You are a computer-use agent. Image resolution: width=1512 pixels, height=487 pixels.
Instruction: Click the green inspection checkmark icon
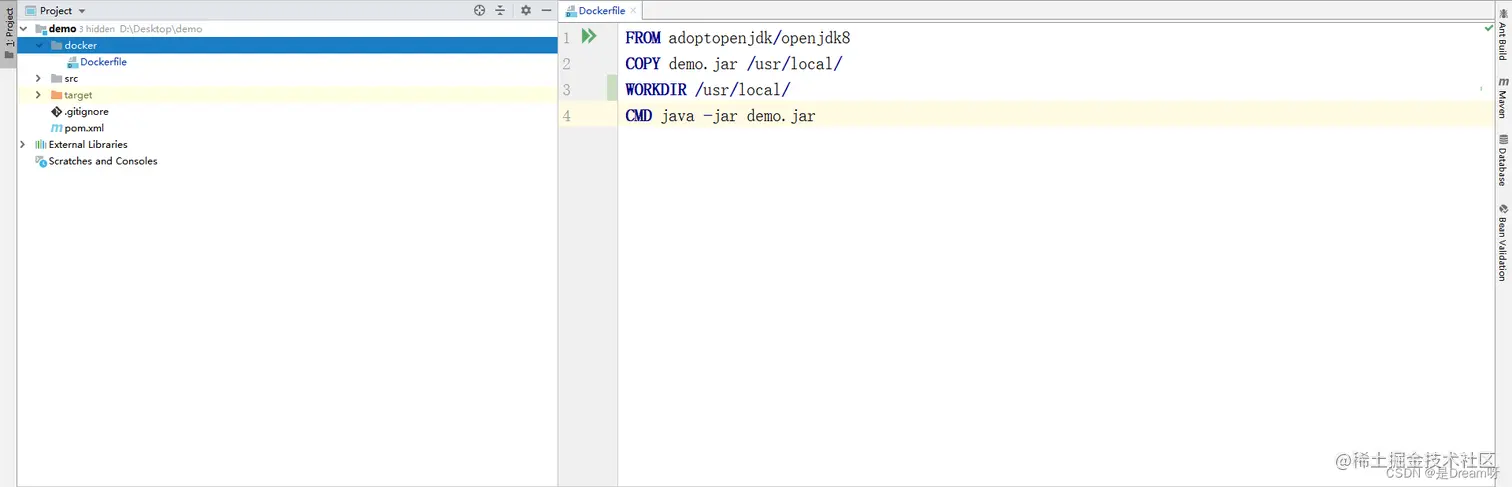1489,29
